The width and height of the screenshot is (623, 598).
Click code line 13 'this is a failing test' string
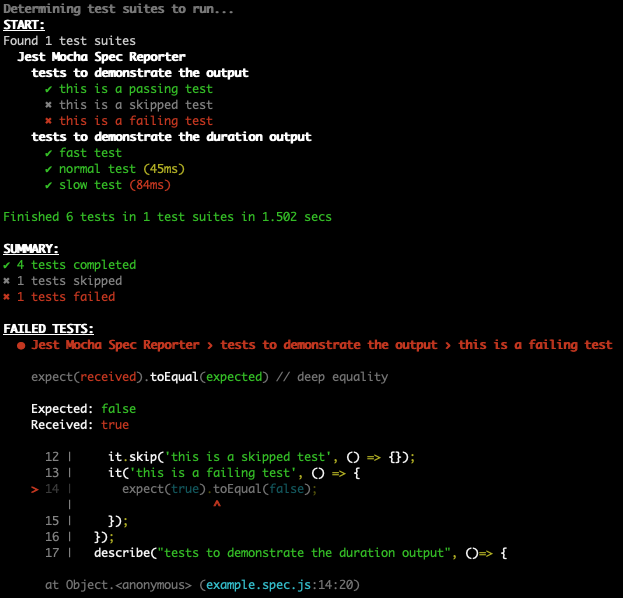213,473
